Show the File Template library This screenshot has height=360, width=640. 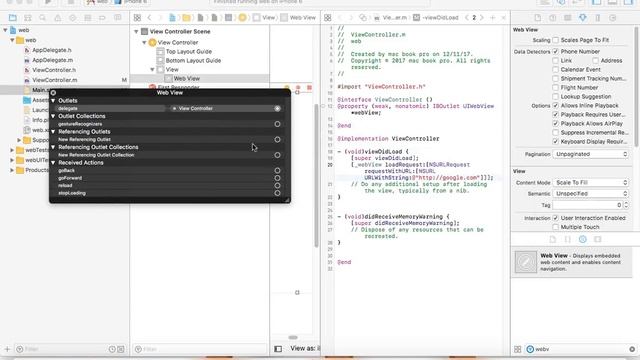coord(553,239)
